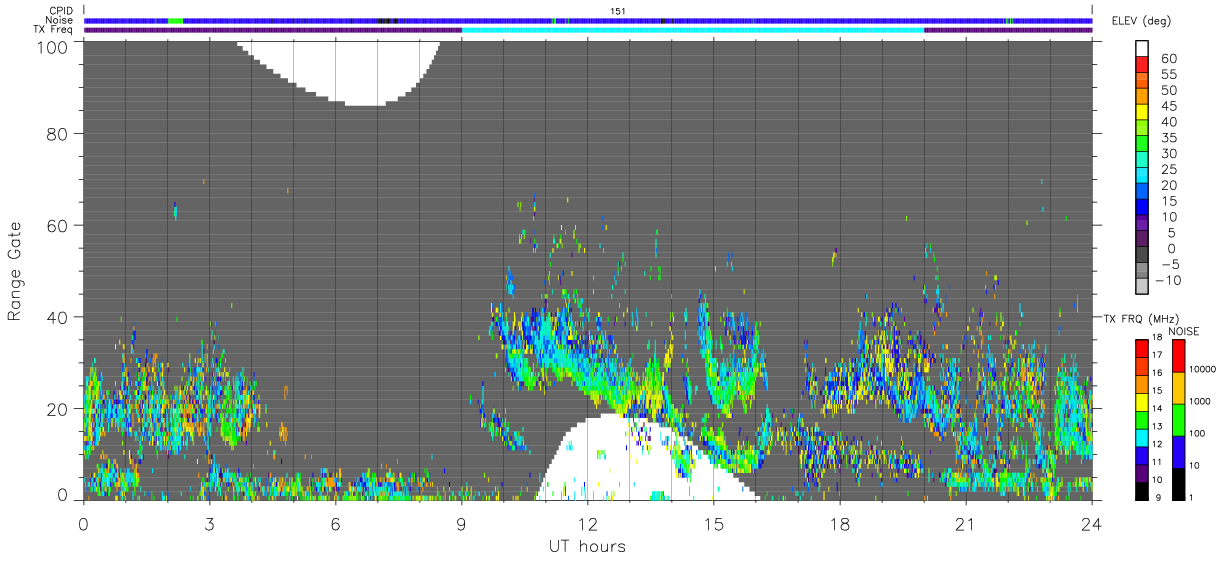Screen dimensions: 1228x567
Task: Click the '20' tick on Range Gate axis
Action: click(56, 409)
